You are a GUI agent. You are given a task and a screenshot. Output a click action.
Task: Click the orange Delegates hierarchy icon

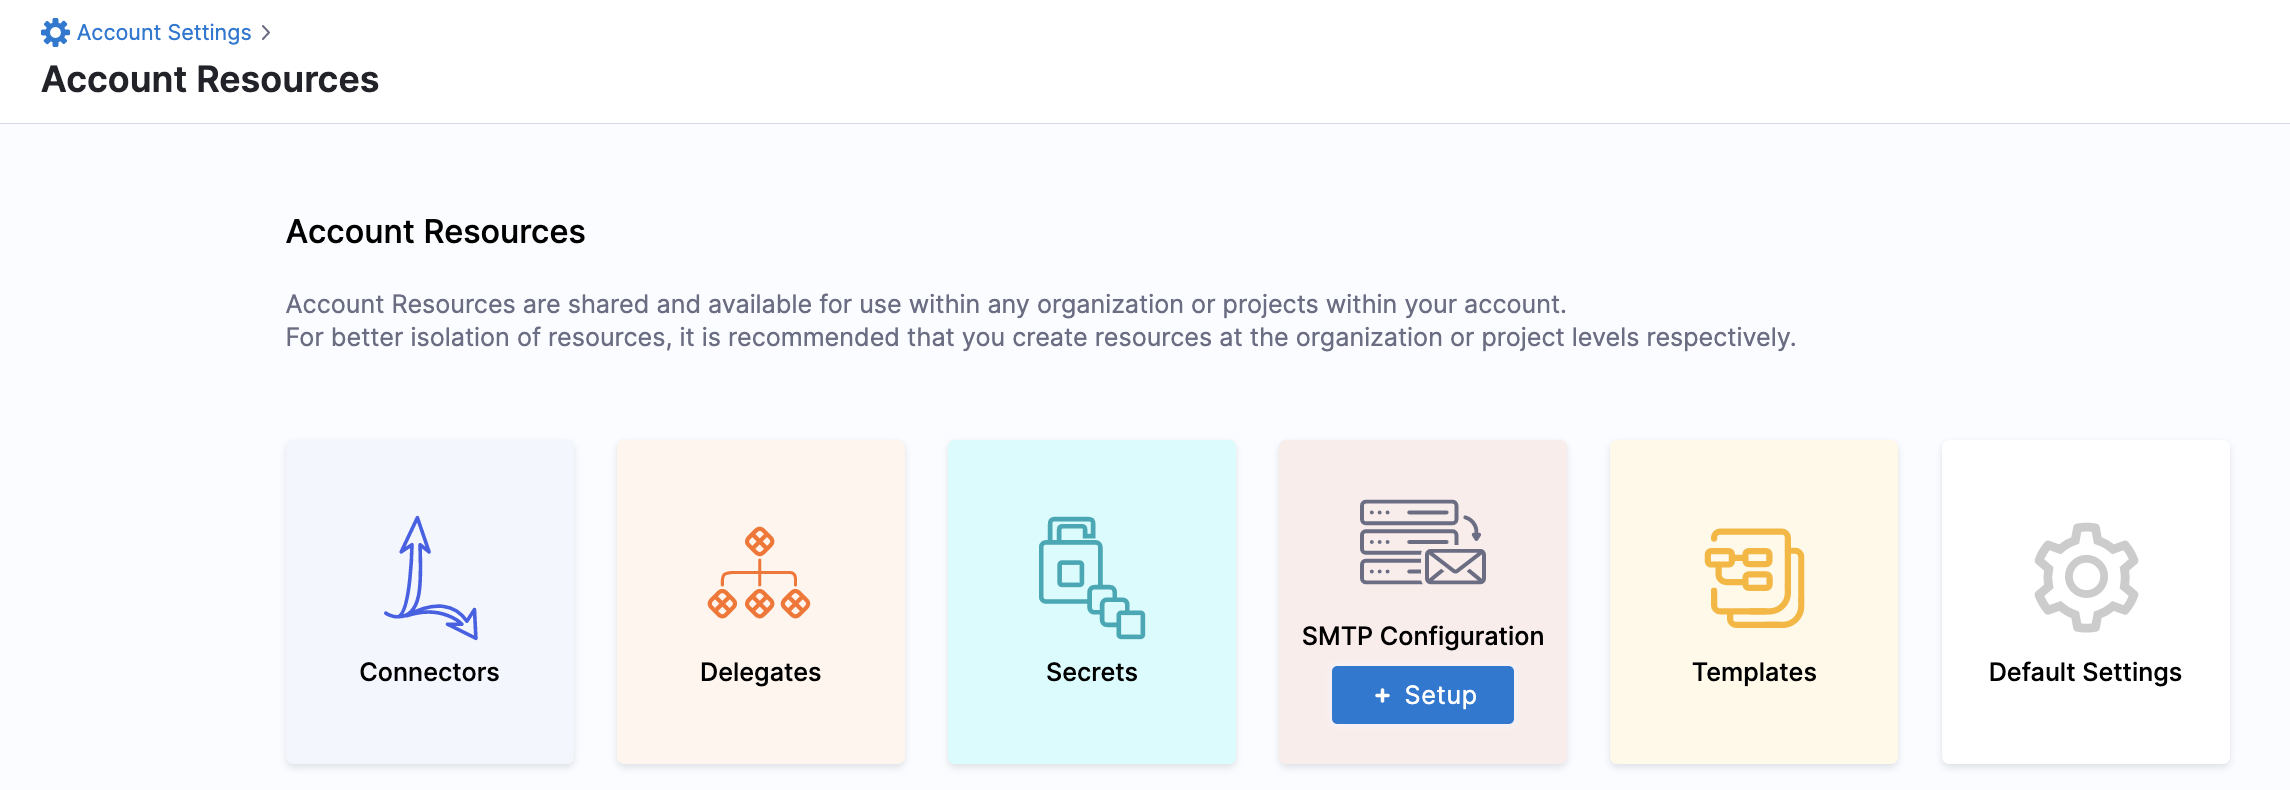(760, 574)
